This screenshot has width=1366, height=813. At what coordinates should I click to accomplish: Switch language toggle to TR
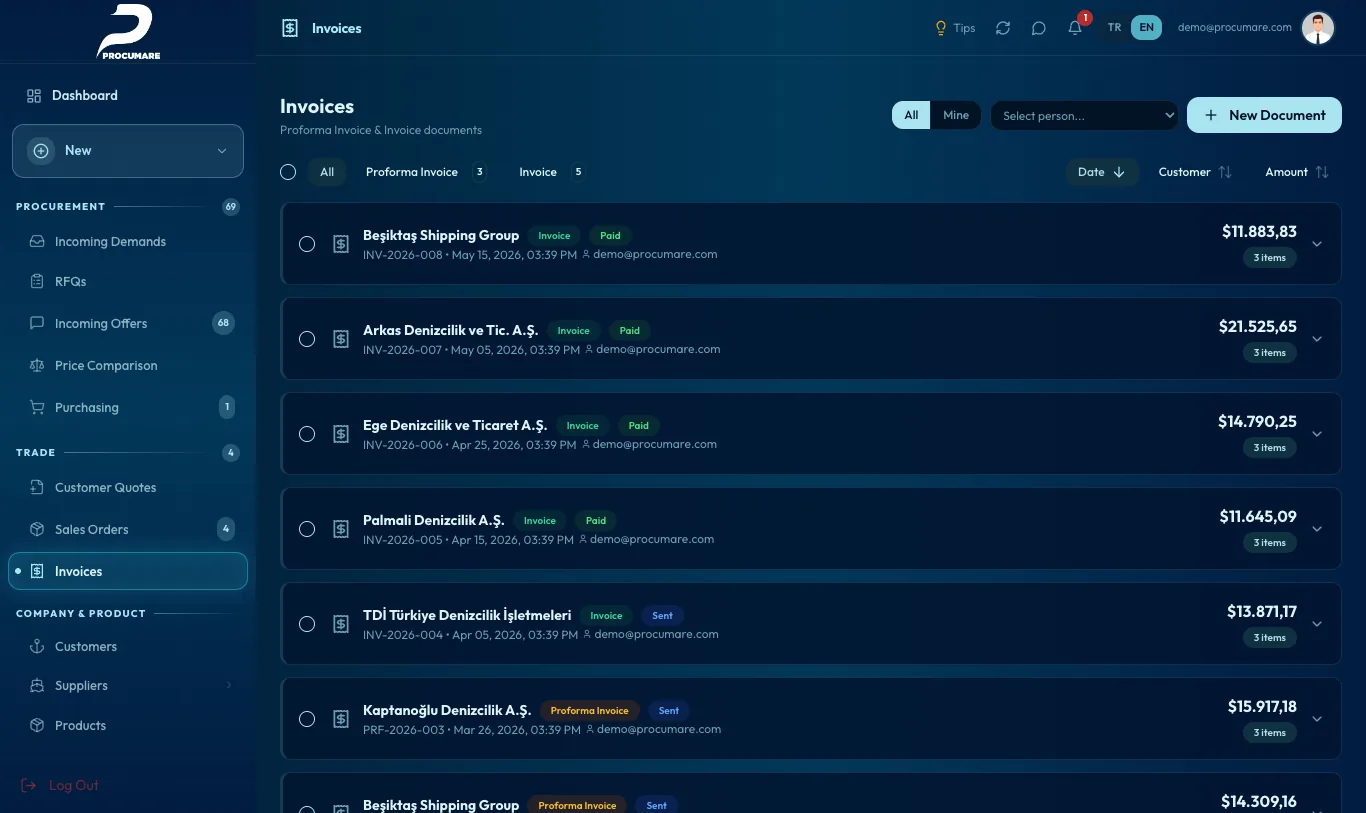pyautogui.click(x=1114, y=28)
